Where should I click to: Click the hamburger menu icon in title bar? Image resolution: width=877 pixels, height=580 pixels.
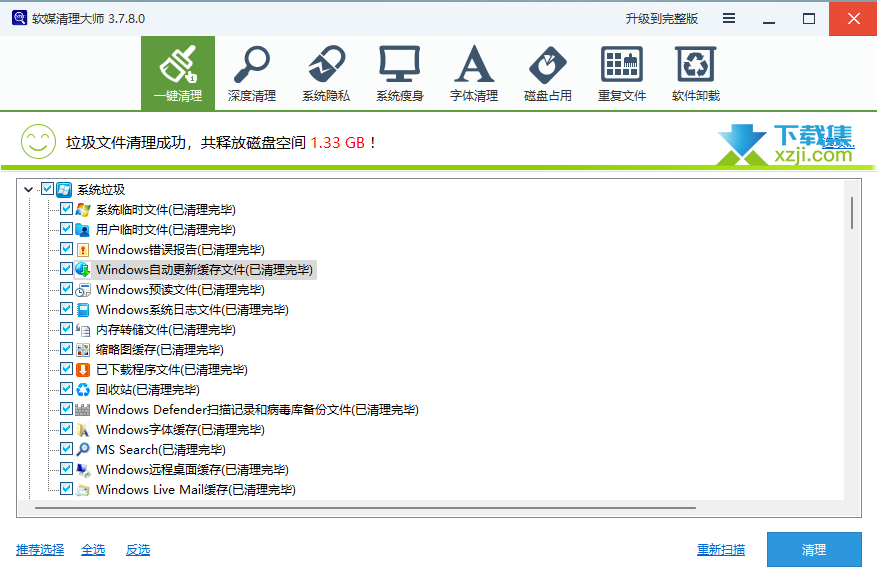coord(729,18)
